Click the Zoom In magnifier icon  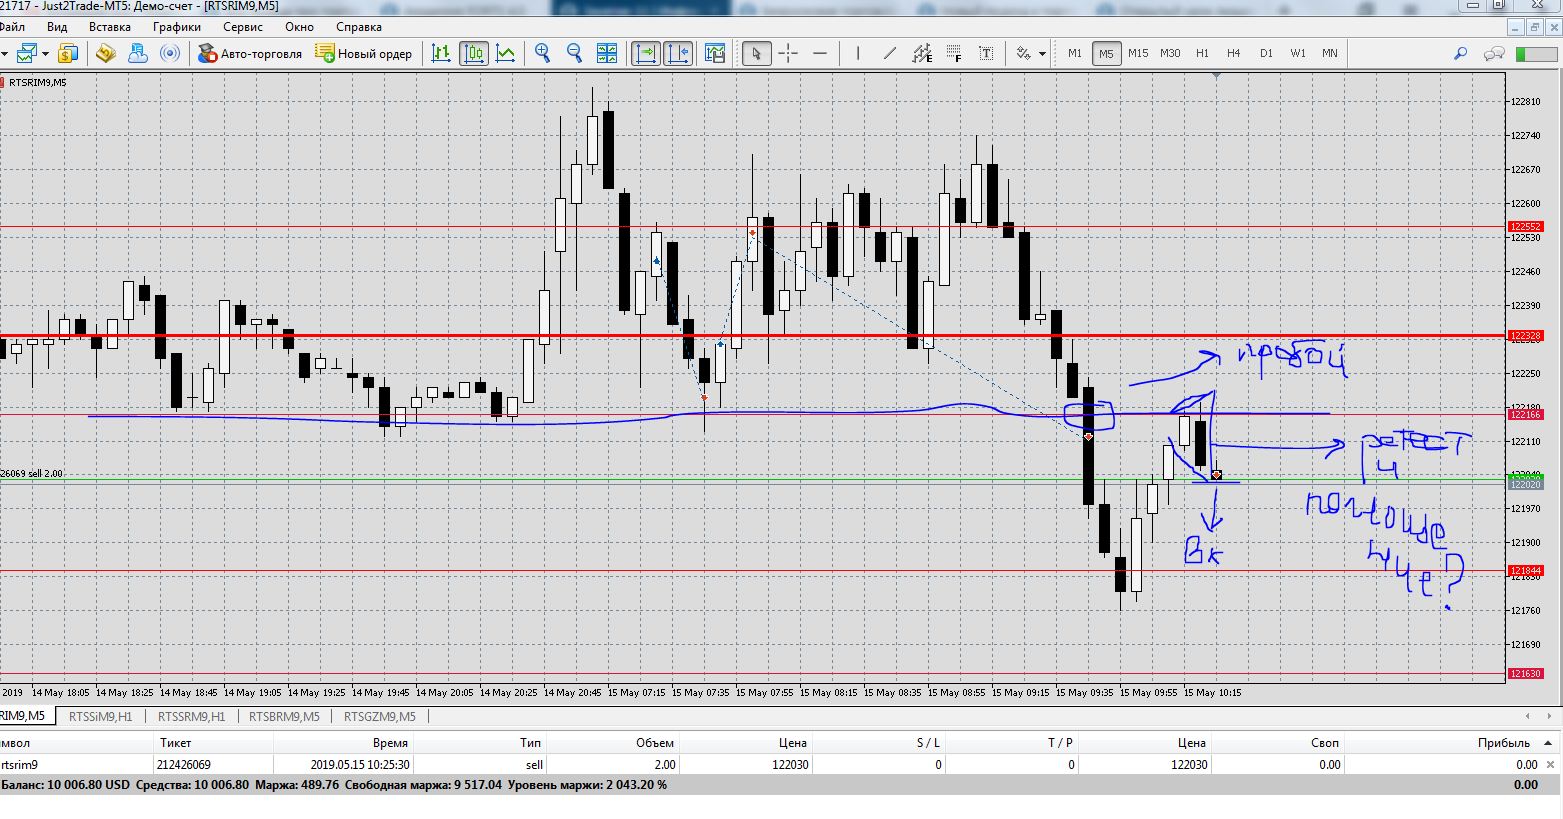coord(543,53)
